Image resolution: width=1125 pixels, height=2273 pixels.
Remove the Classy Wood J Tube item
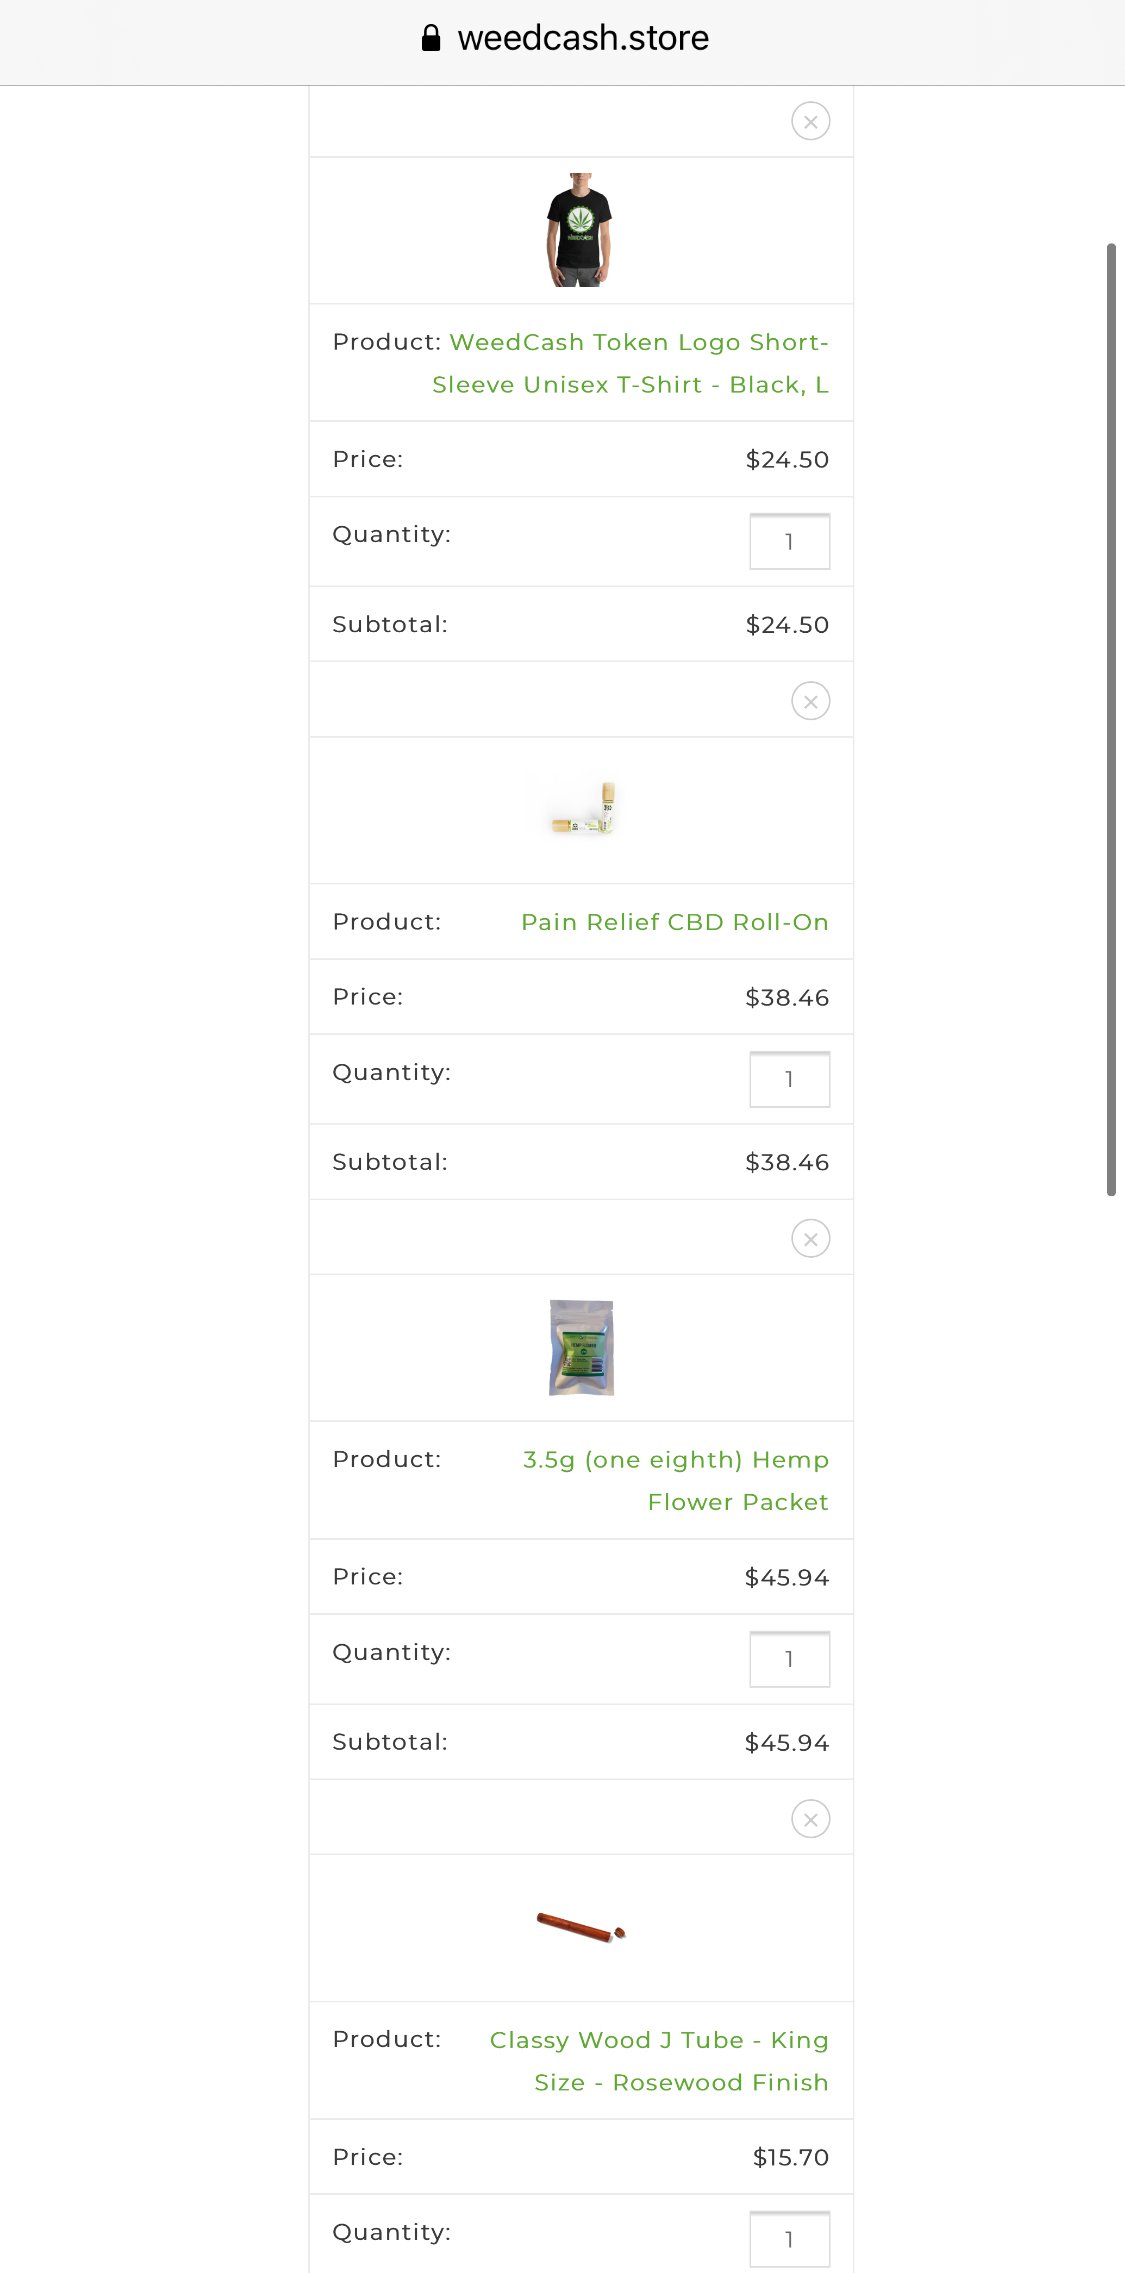810,1819
